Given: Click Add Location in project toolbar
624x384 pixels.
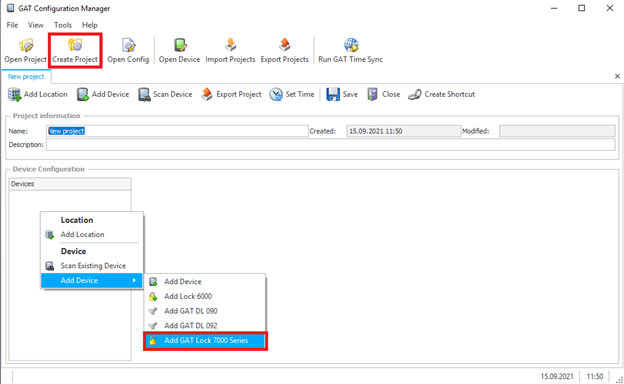Looking at the screenshot, I should pyautogui.click(x=38, y=94).
